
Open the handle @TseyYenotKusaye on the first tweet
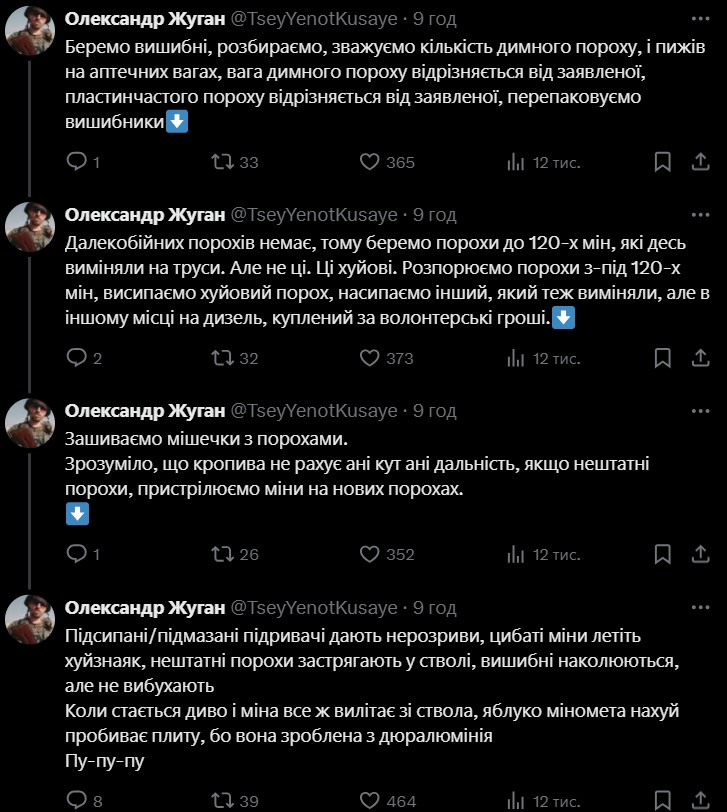click(x=314, y=19)
